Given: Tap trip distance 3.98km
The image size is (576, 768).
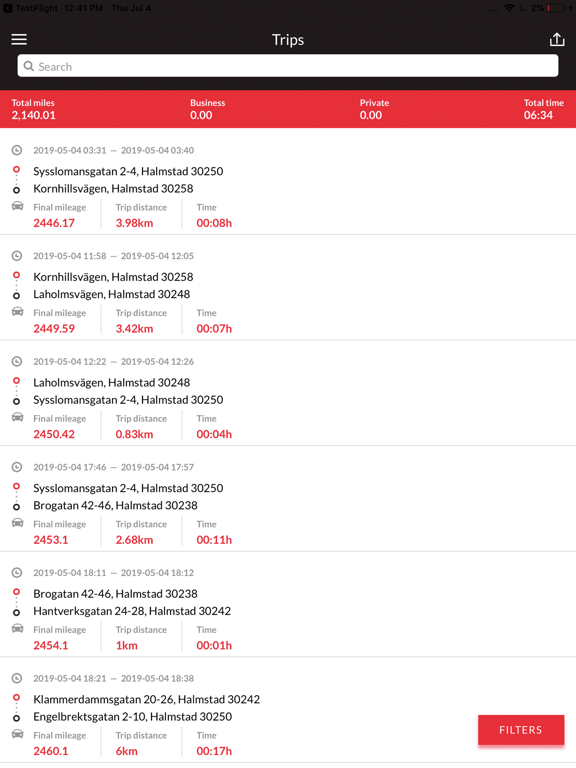Looking at the screenshot, I should coord(135,223).
